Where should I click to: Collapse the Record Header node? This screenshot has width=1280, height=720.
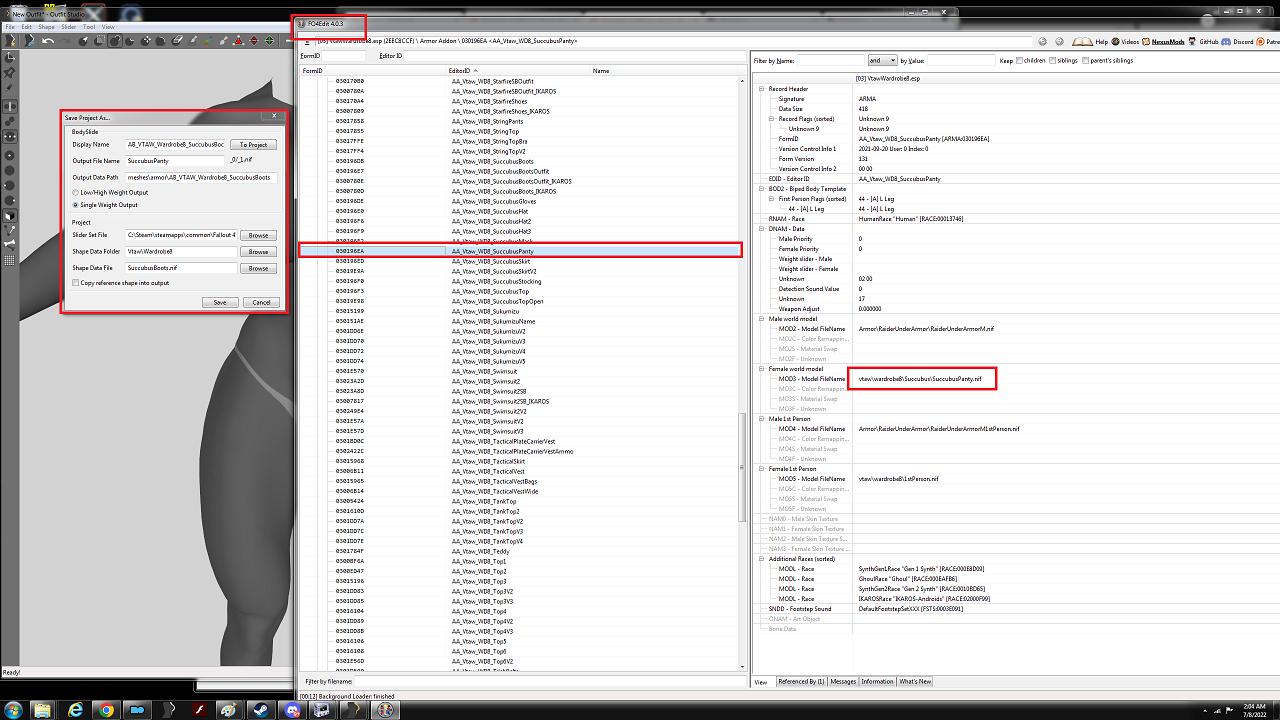760,89
